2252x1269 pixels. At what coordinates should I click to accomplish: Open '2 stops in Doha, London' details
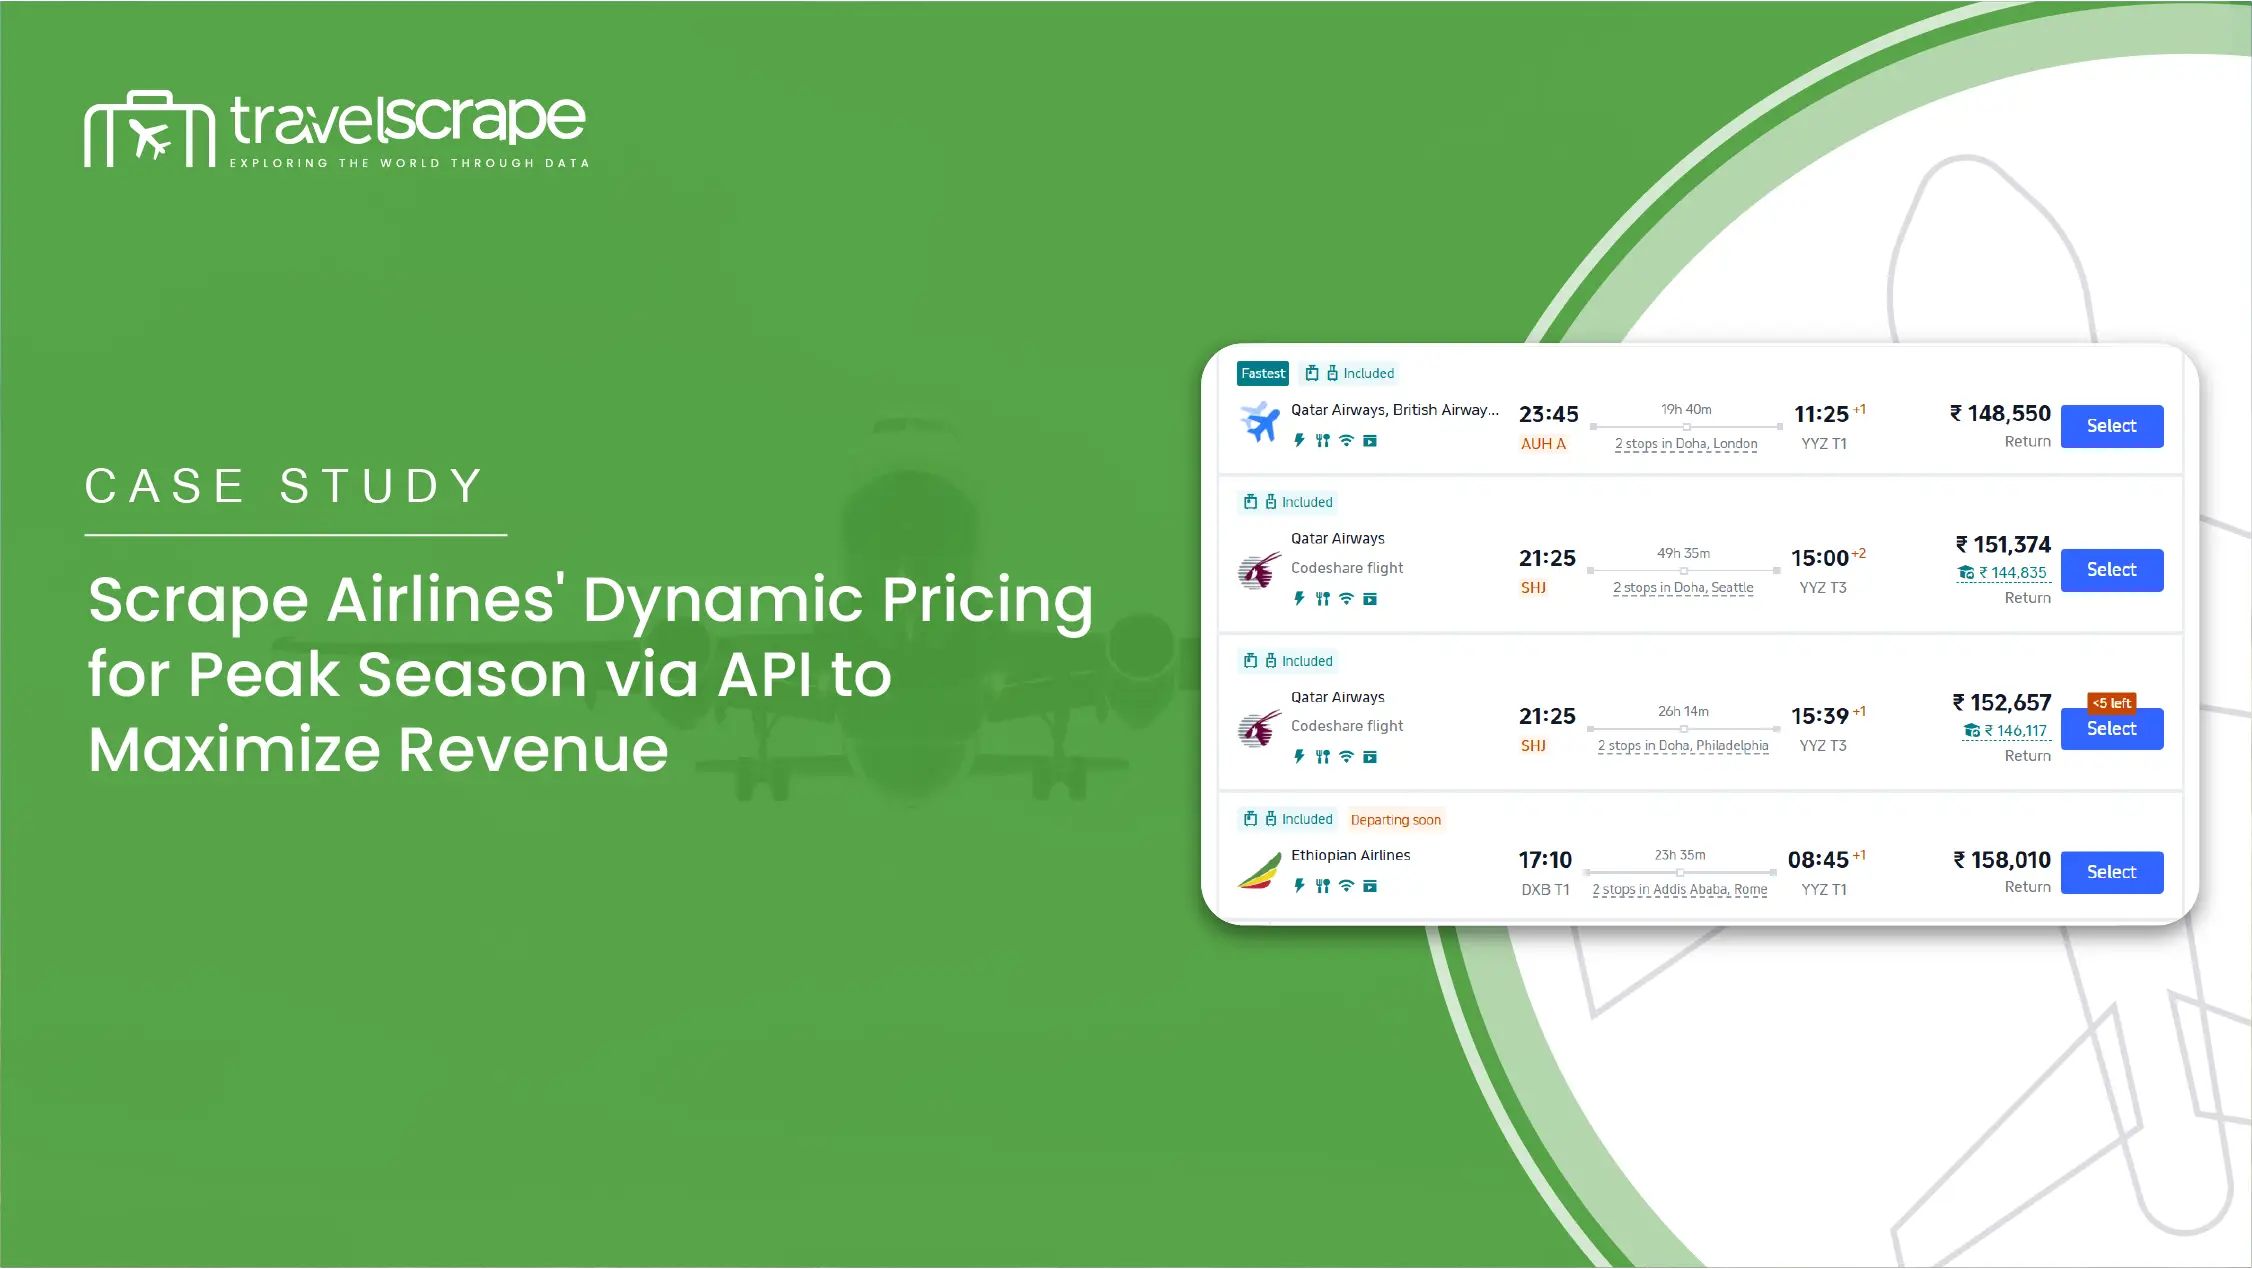(1685, 444)
